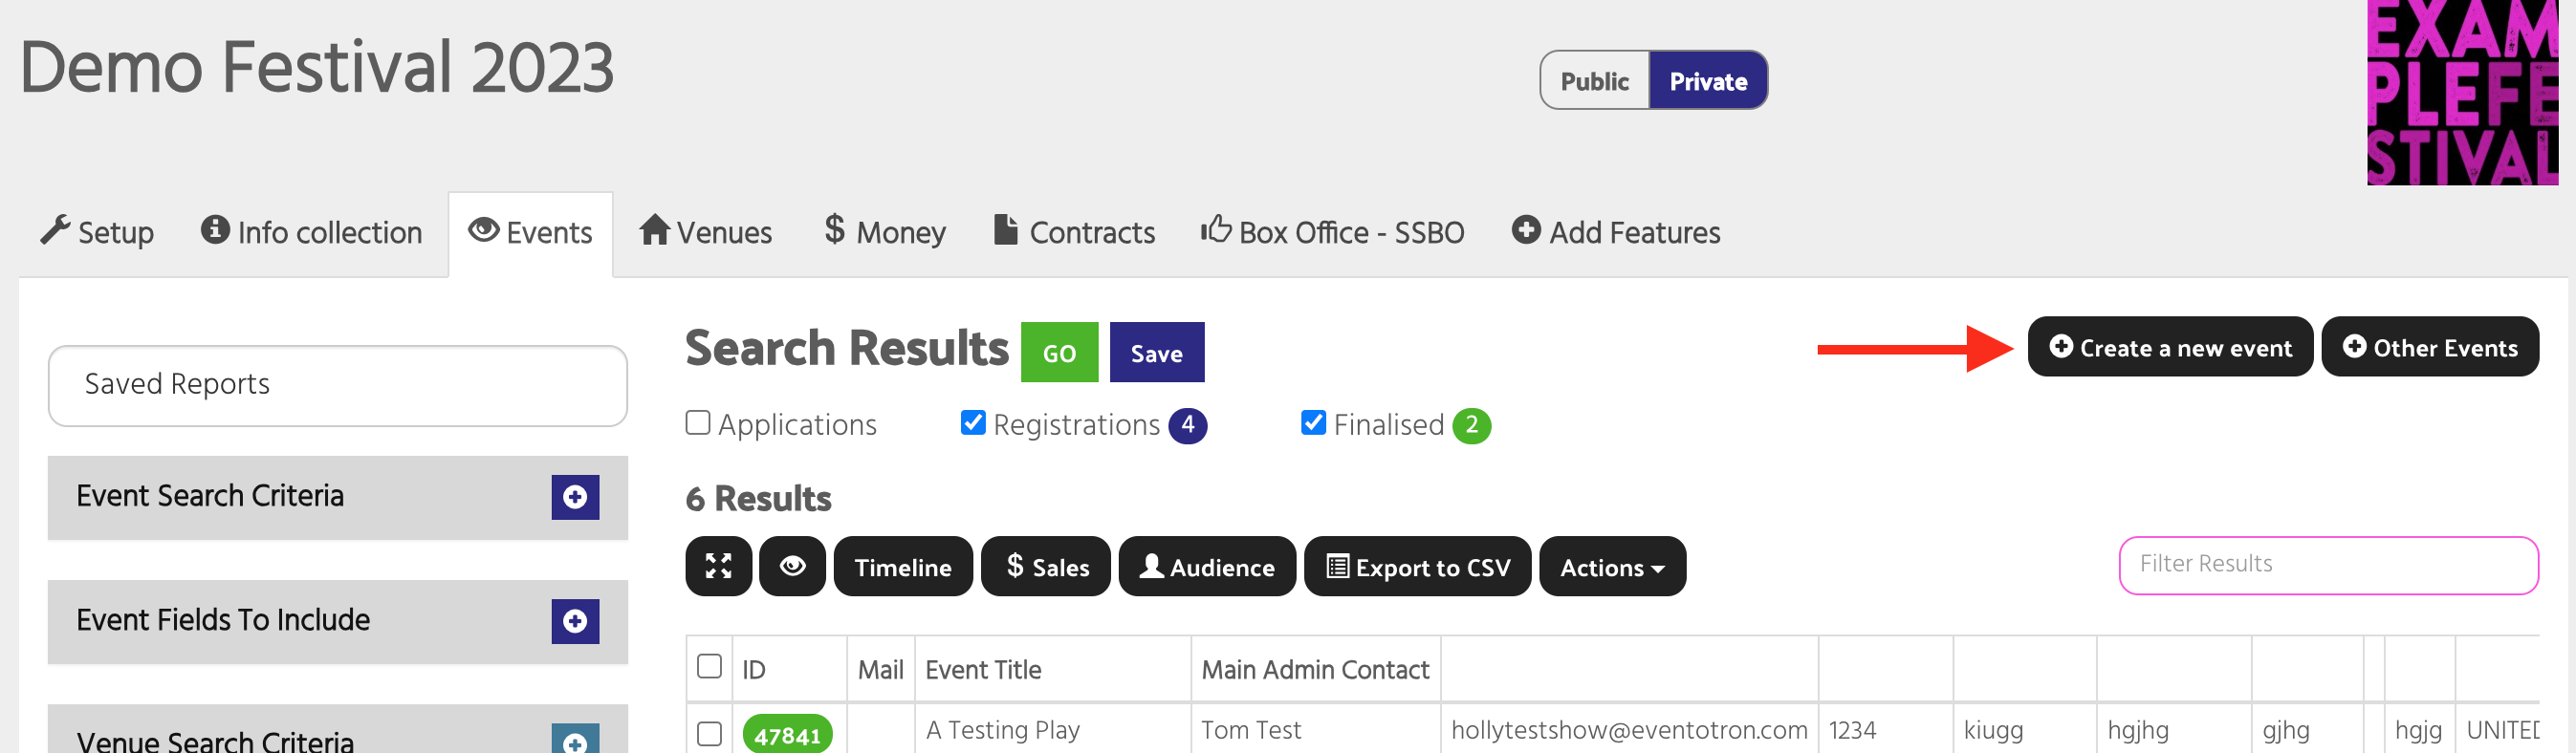Screen dimensions: 2576x753
Task: Click the Example Festival logo image
Action: tap(2462, 92)
